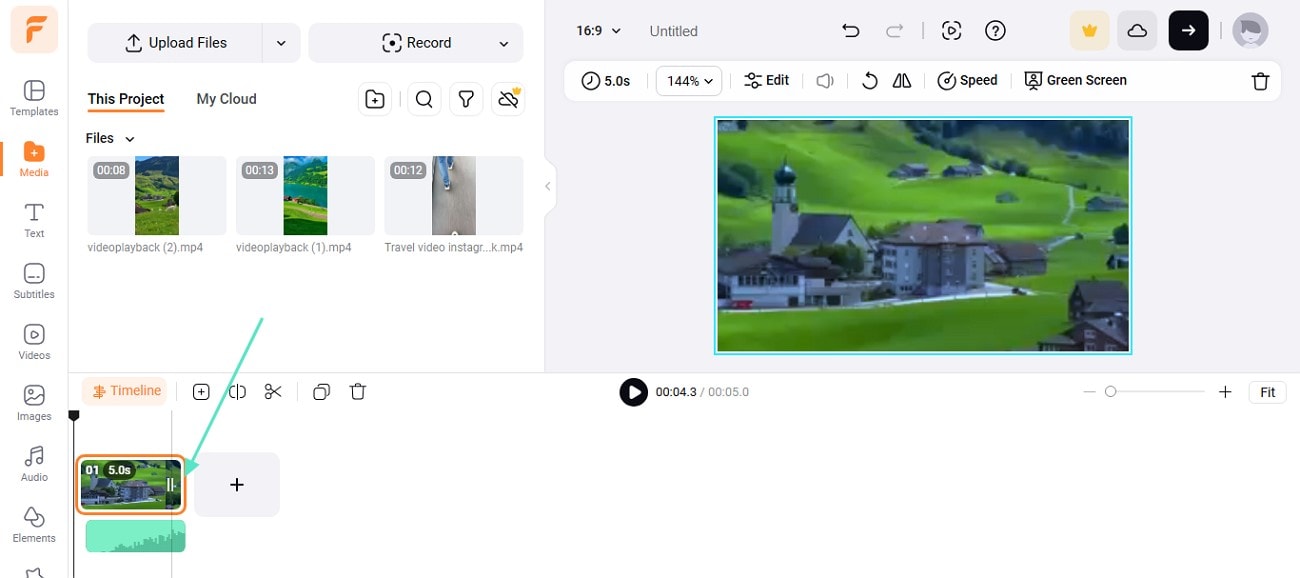Select videoplayback (2).mp4 thumbnail

(157, 195)
